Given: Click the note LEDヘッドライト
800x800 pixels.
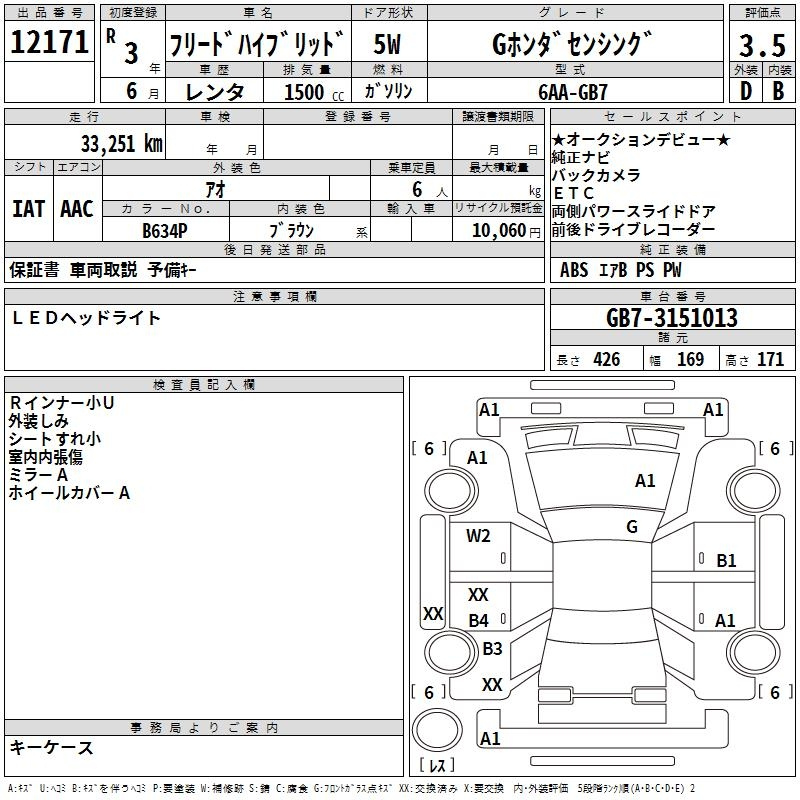Looking at the screenshot, I should tap(86, 318).
